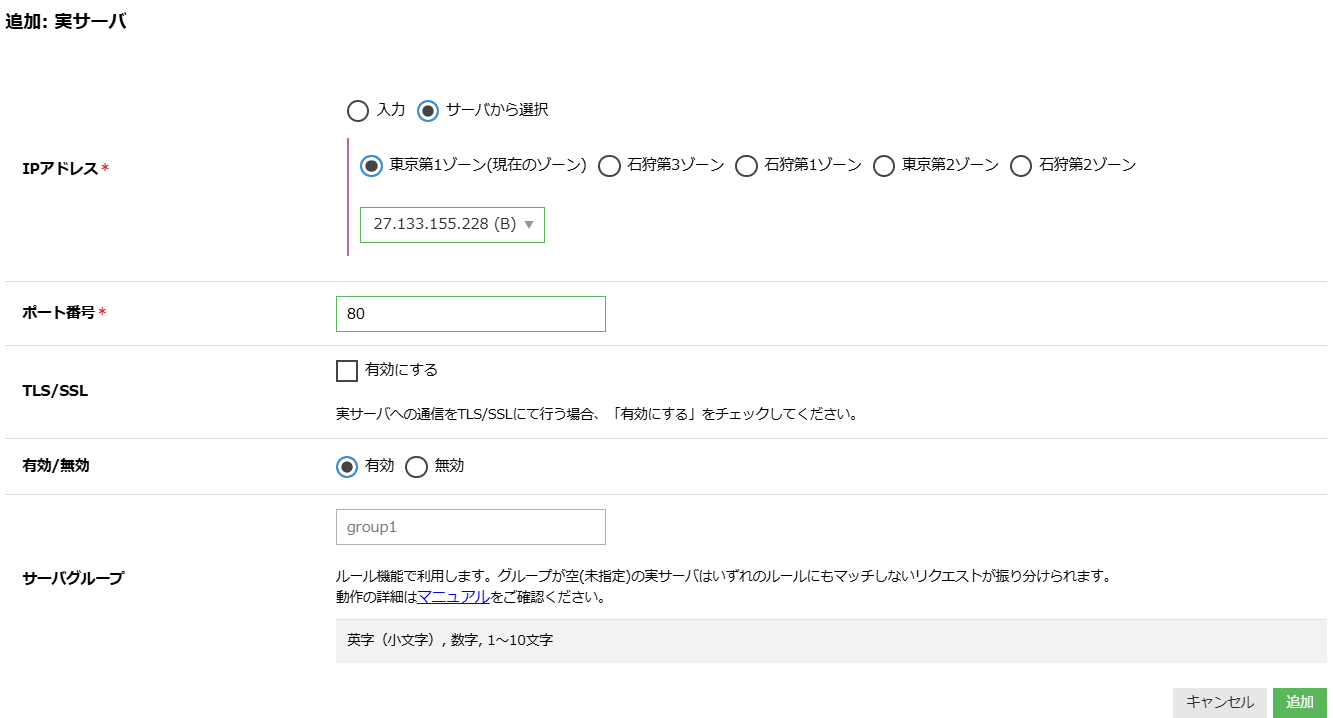This screenshot has width=1333, height=718.
Task: Click the 有効にする checkbox label text
Action: [402, 370]
